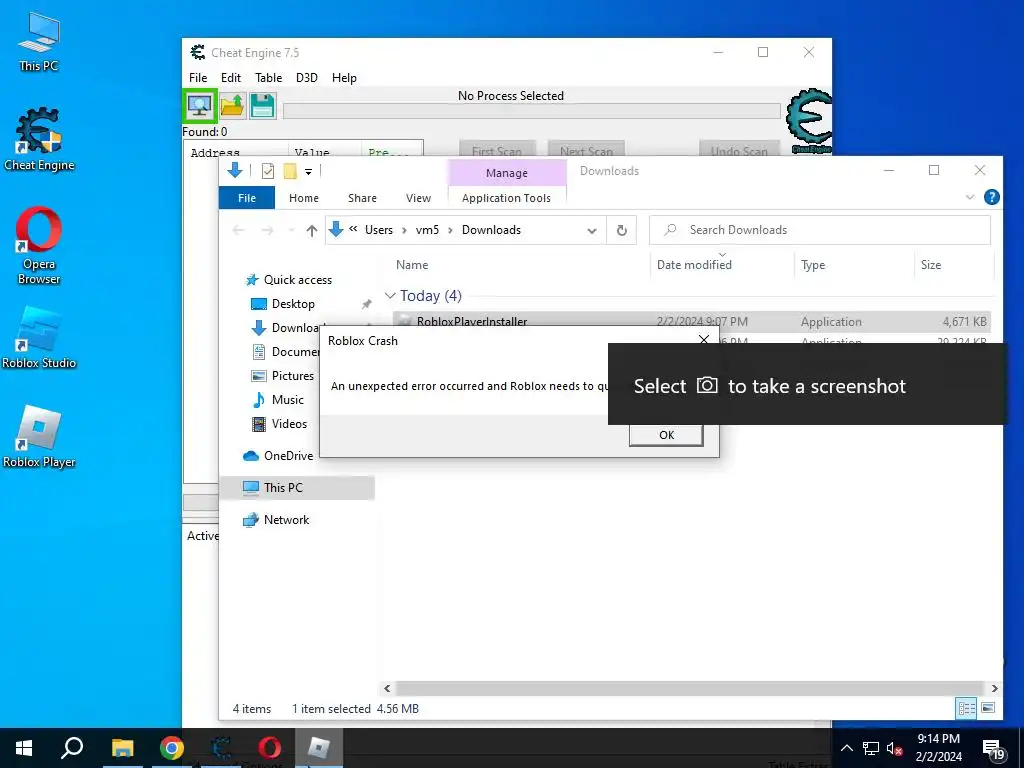Open the Edit menu in Cheat Engine

click(x=231, y=78)
